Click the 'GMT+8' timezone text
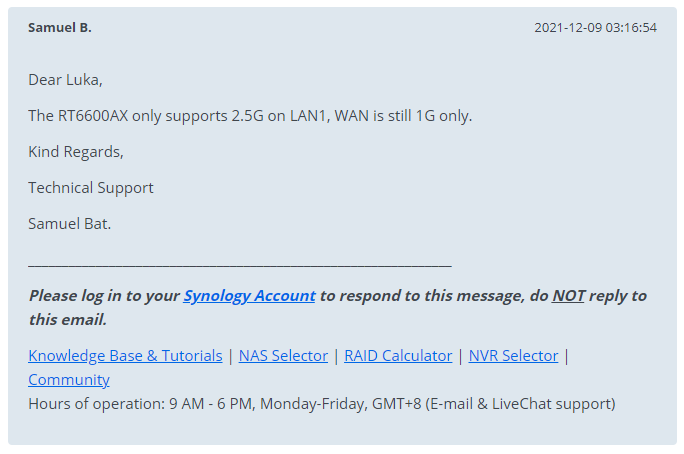The height and width of the screenshot is (454, 684). (397, 404)
